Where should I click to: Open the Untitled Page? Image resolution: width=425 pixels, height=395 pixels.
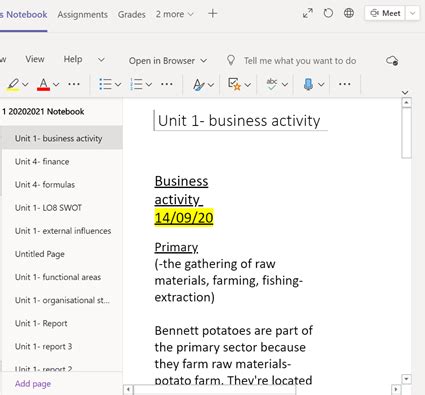click(x=62, y=254)
